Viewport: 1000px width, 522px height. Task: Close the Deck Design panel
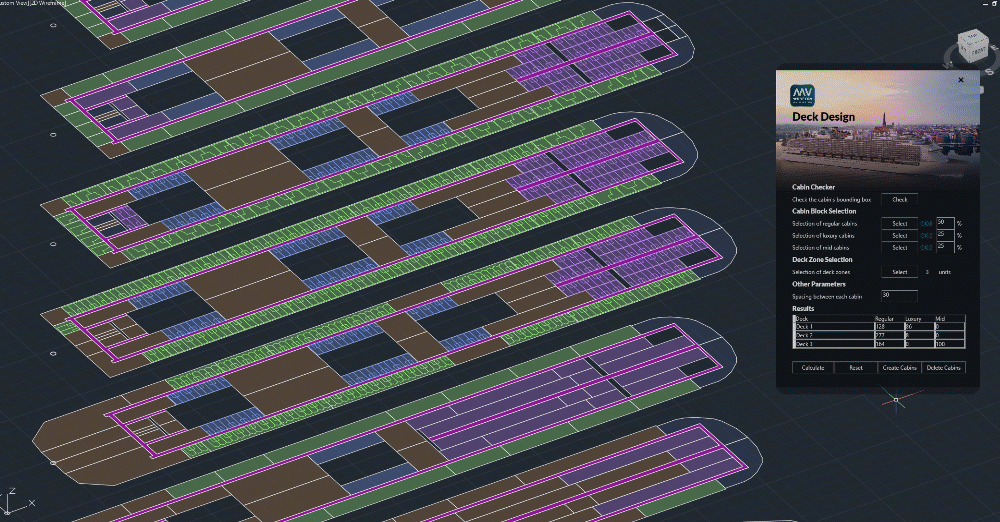click(961, 80)
